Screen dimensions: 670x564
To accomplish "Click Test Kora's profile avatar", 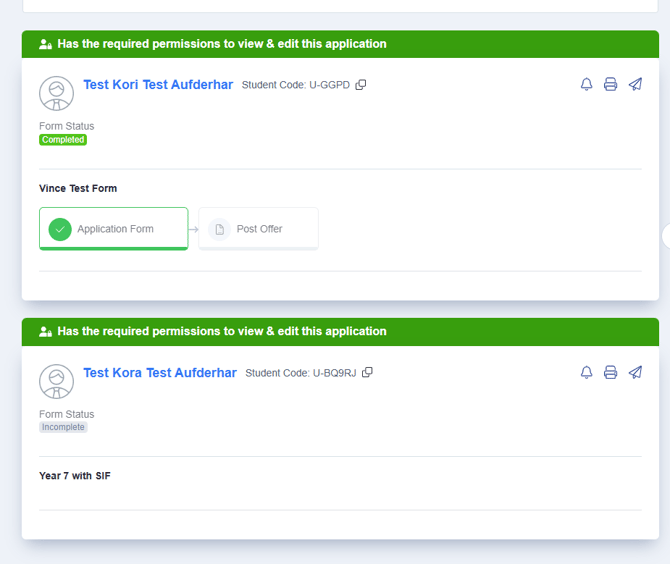I will coord(56,381).
